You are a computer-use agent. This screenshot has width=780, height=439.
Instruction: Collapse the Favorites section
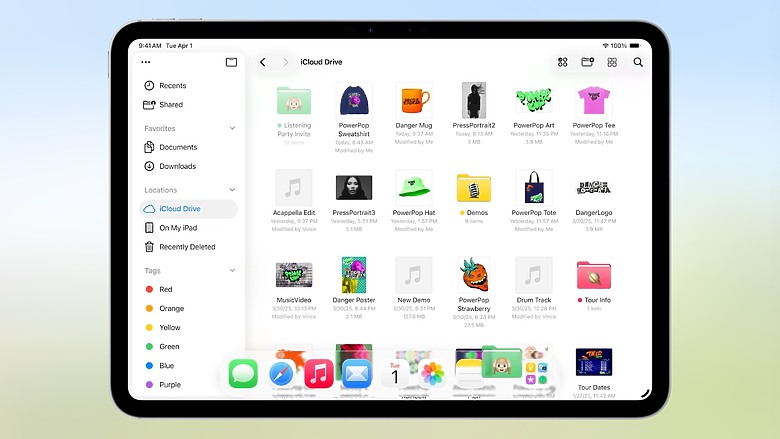tap(232, 128)
